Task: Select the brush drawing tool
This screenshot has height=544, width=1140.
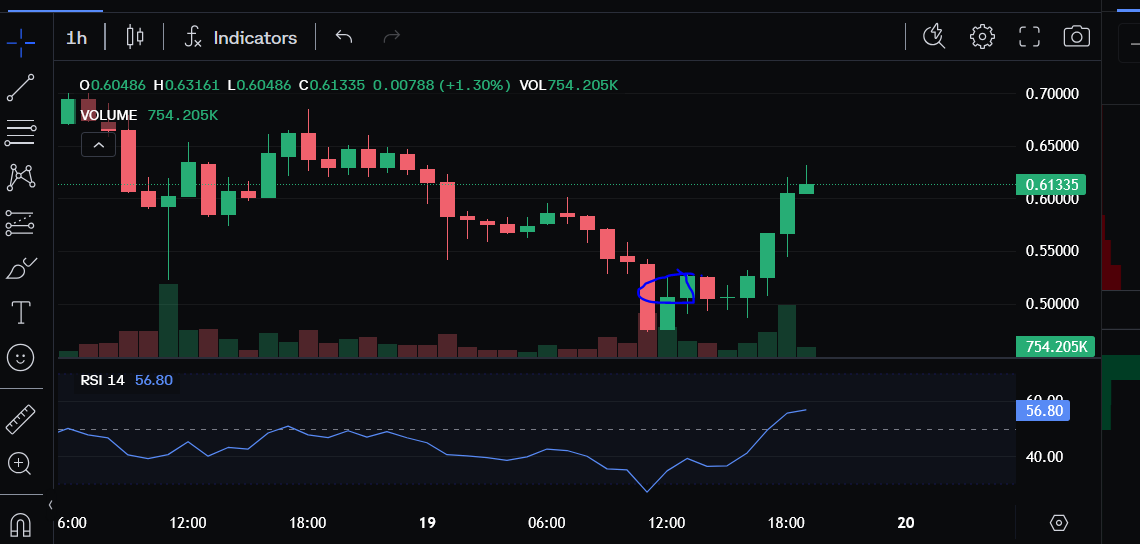Action: (21, 268)
